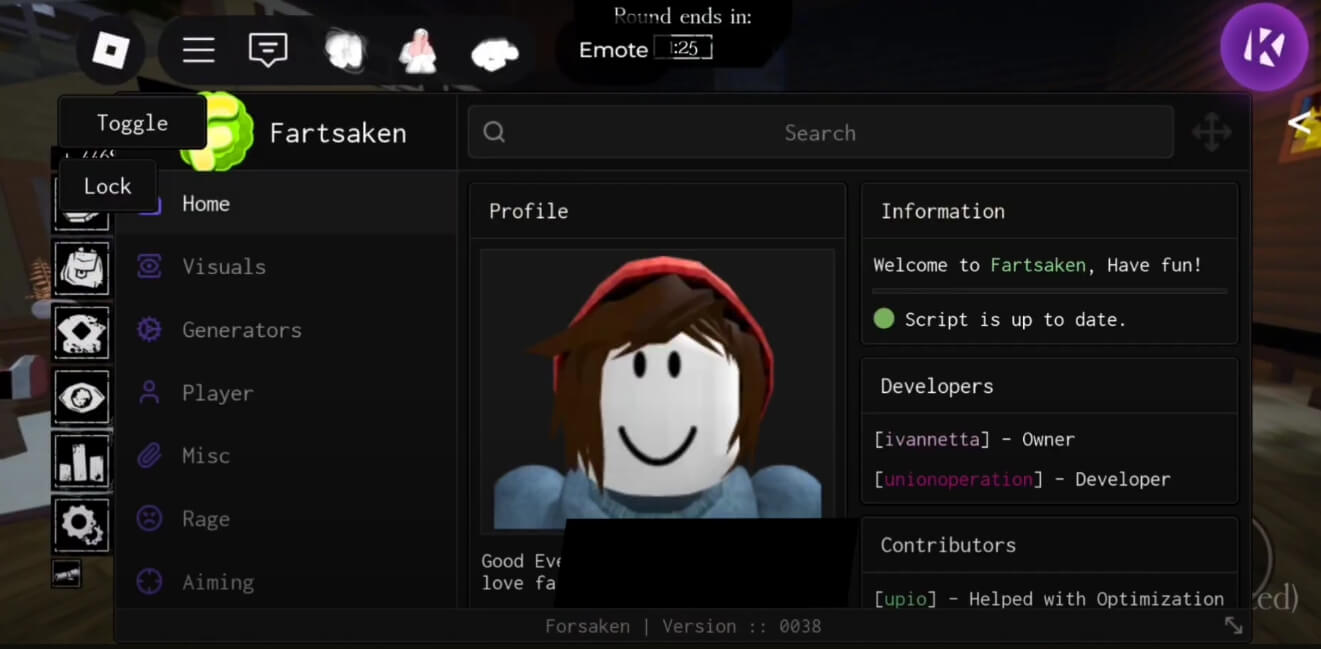Click the "Developers" section header

937,386
